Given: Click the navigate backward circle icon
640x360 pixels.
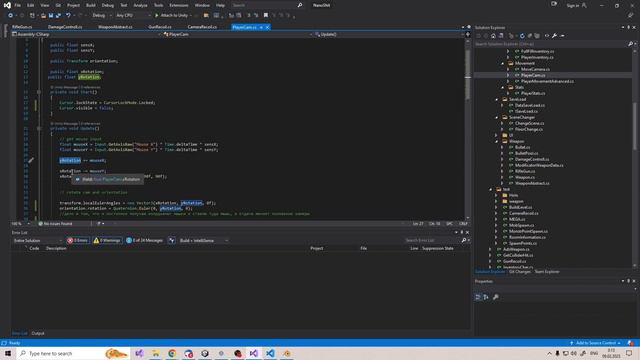Looking at the screenshot, I should (x=10, y=16).
